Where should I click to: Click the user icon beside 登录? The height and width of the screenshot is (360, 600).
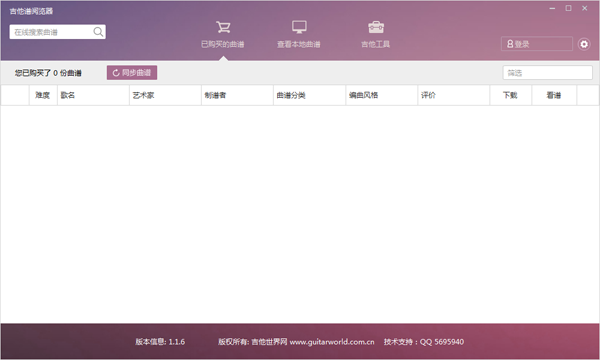click(x=510, y=44)
